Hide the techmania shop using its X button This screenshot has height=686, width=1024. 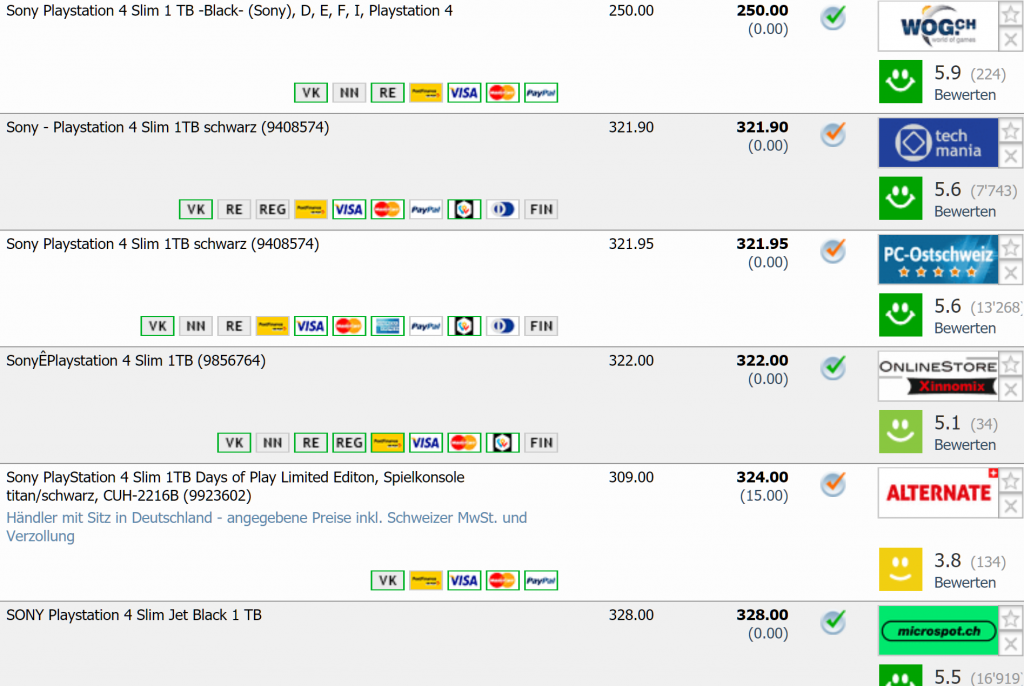coord(1011,156)
